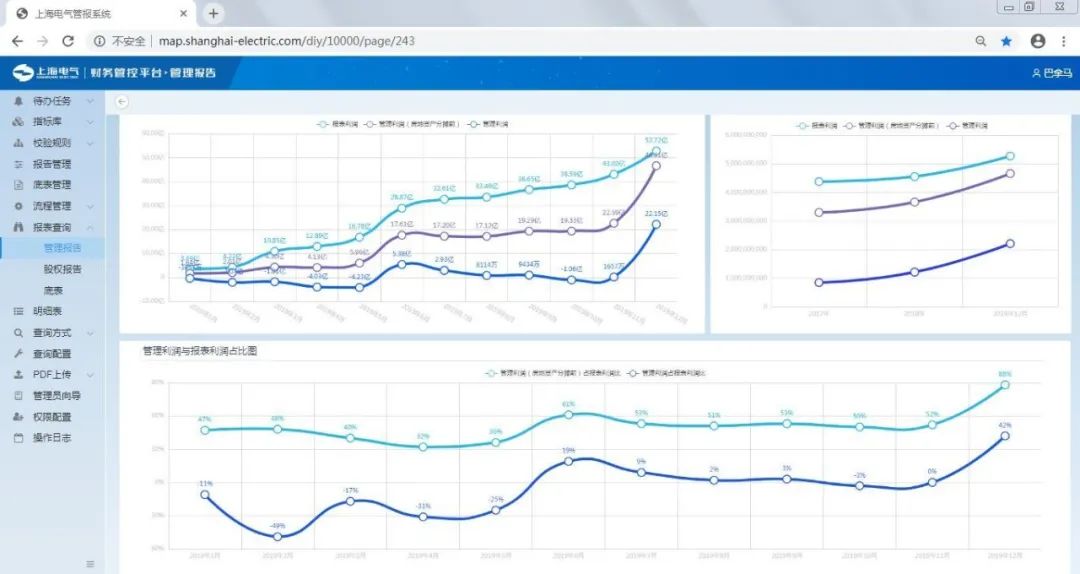Click the 巴学马 user account link
This screenshot has height=574, width=1080.
tap(1052, 72)
